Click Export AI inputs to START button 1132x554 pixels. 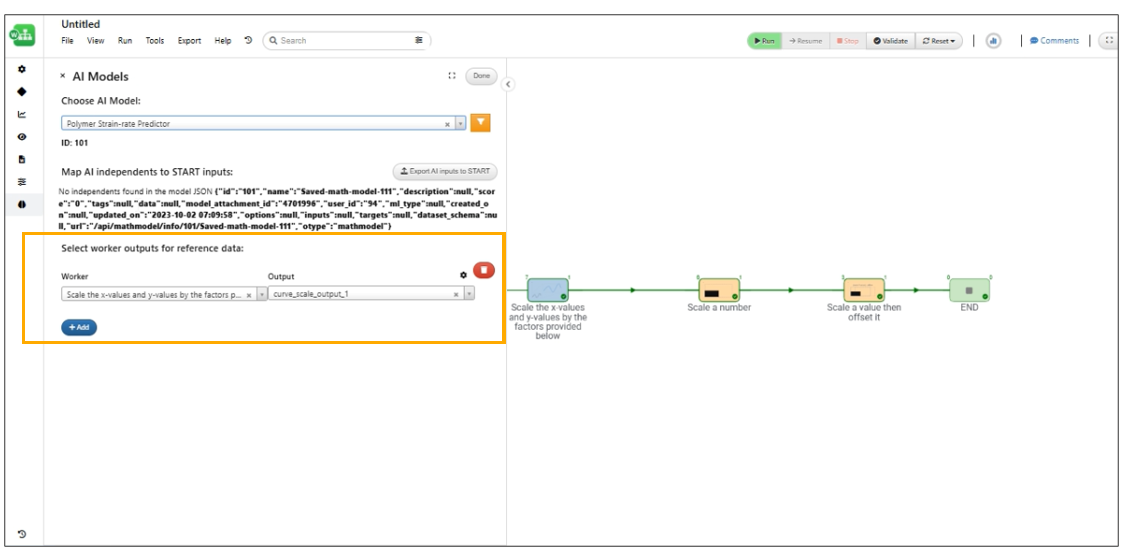click(445, 171)
